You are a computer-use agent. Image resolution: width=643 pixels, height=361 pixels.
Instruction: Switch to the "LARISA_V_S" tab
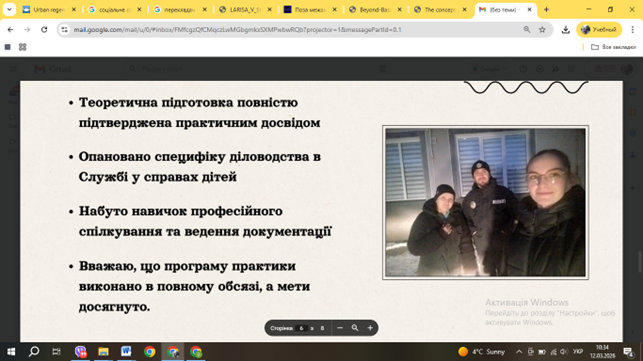(245, 9)
